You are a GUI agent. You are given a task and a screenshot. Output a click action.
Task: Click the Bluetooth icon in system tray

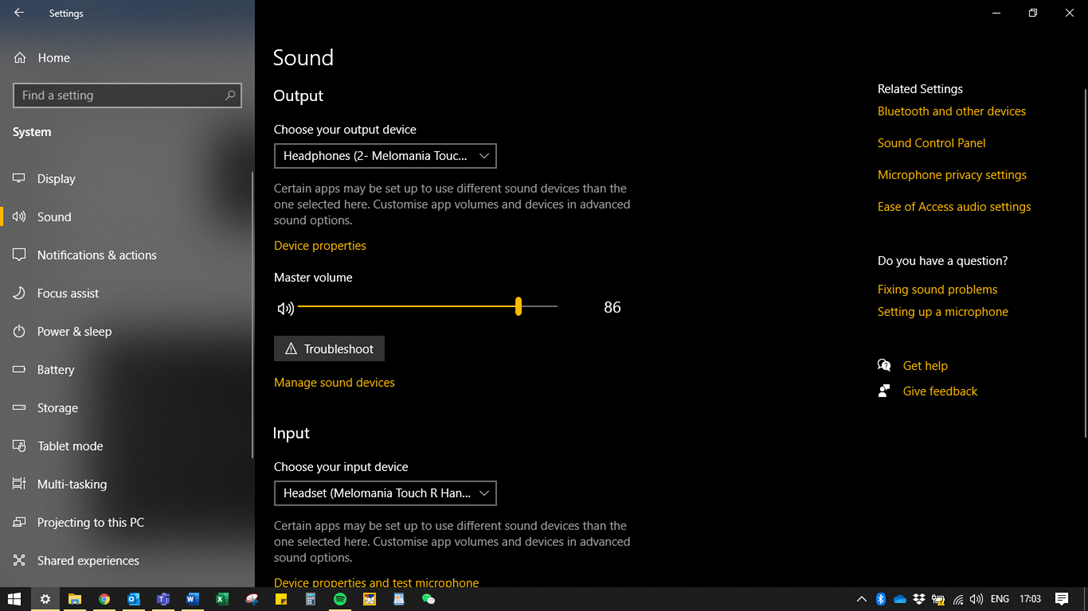881,599
